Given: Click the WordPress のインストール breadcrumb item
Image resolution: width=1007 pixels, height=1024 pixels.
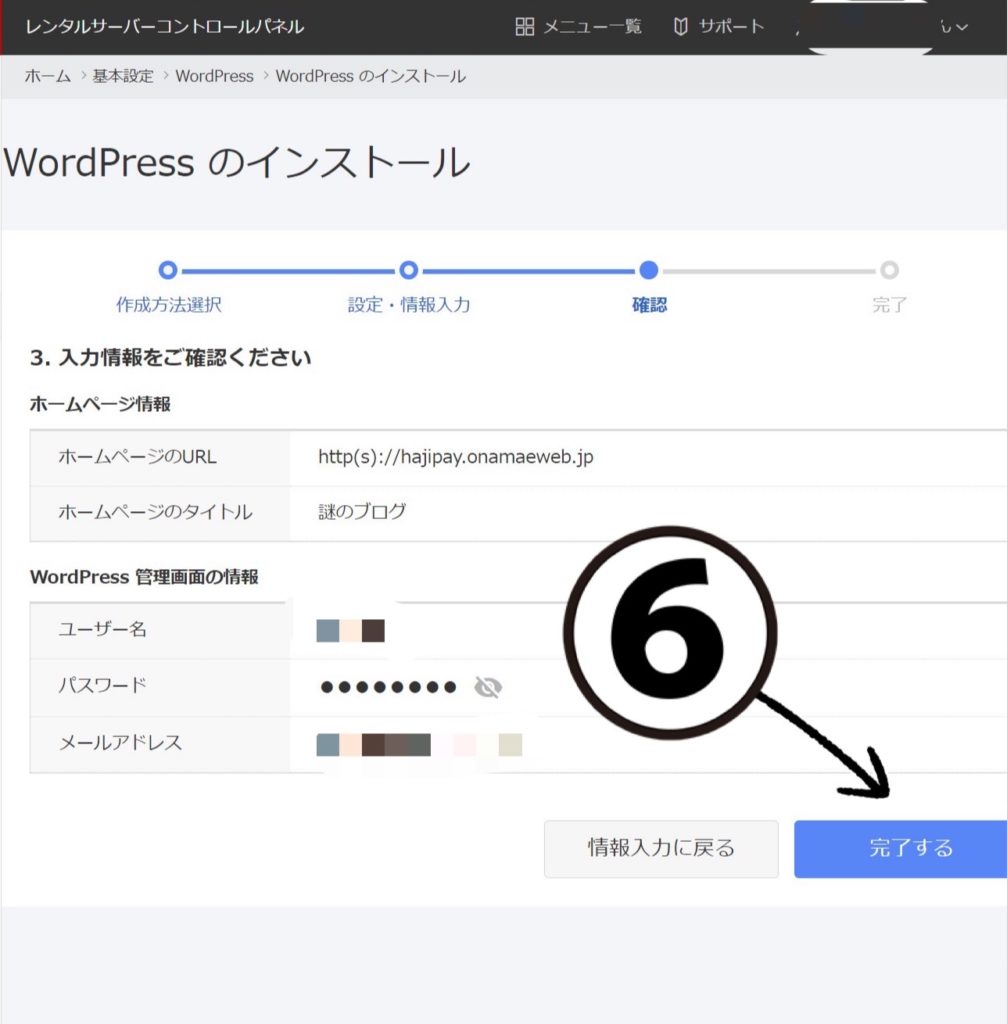Looking at the screenshot, I should [370, 76].
